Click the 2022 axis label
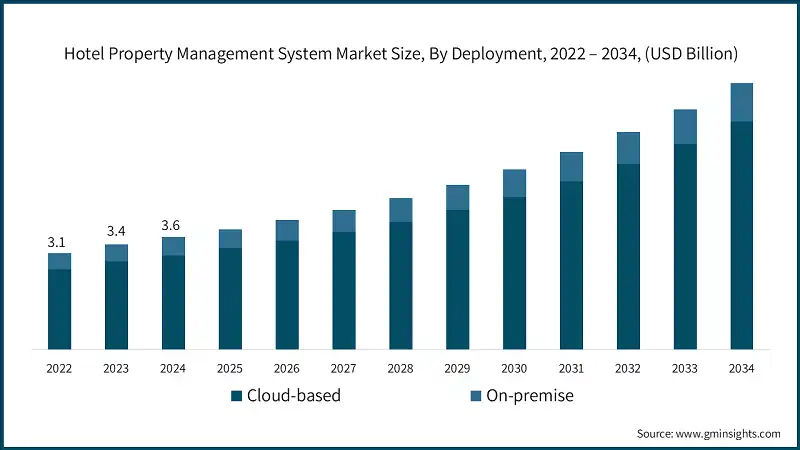 59,368
